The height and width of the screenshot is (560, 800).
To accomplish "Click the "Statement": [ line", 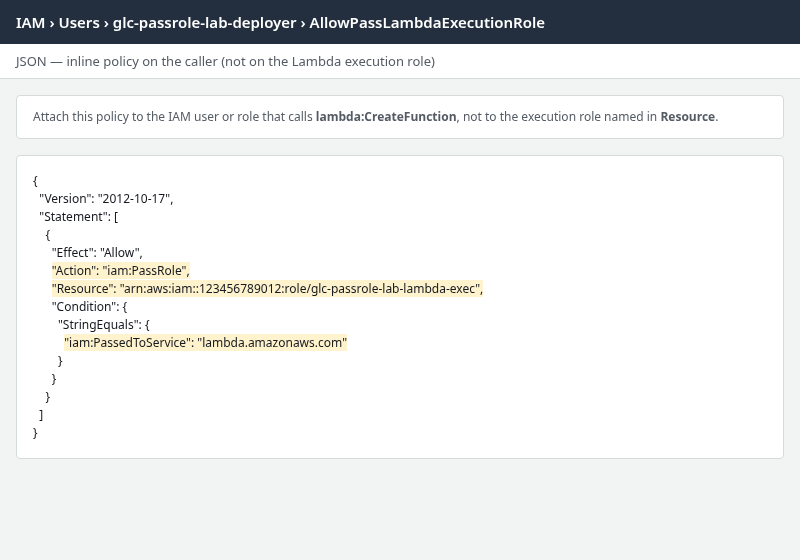I will [x=79, y=217].
